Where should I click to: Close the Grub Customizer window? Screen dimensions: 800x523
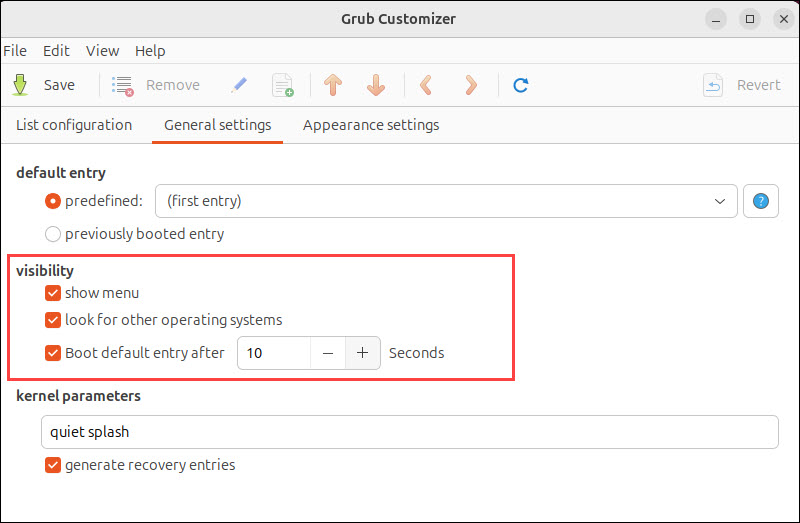tap(784, 19)
